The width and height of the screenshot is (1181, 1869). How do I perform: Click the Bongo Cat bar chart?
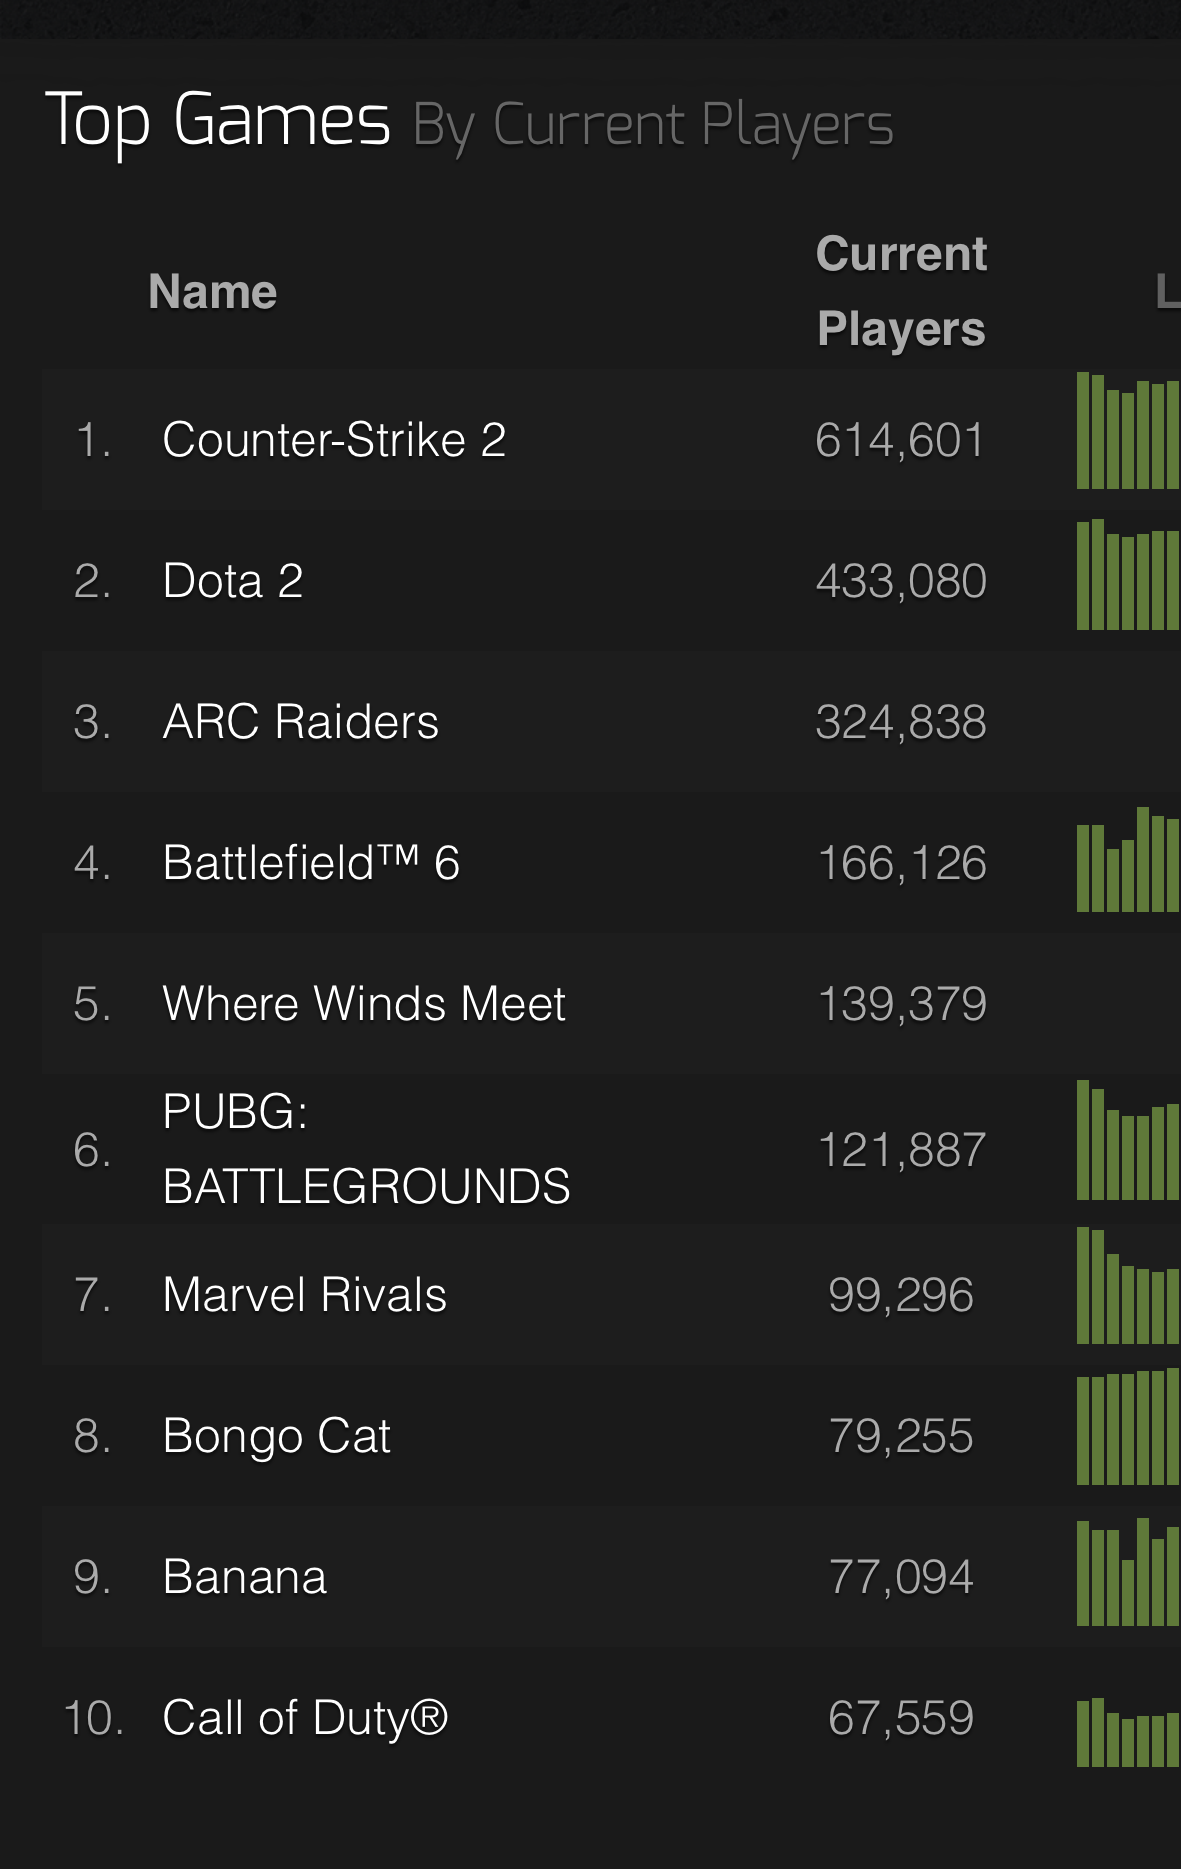[x=1128, y=1427]
